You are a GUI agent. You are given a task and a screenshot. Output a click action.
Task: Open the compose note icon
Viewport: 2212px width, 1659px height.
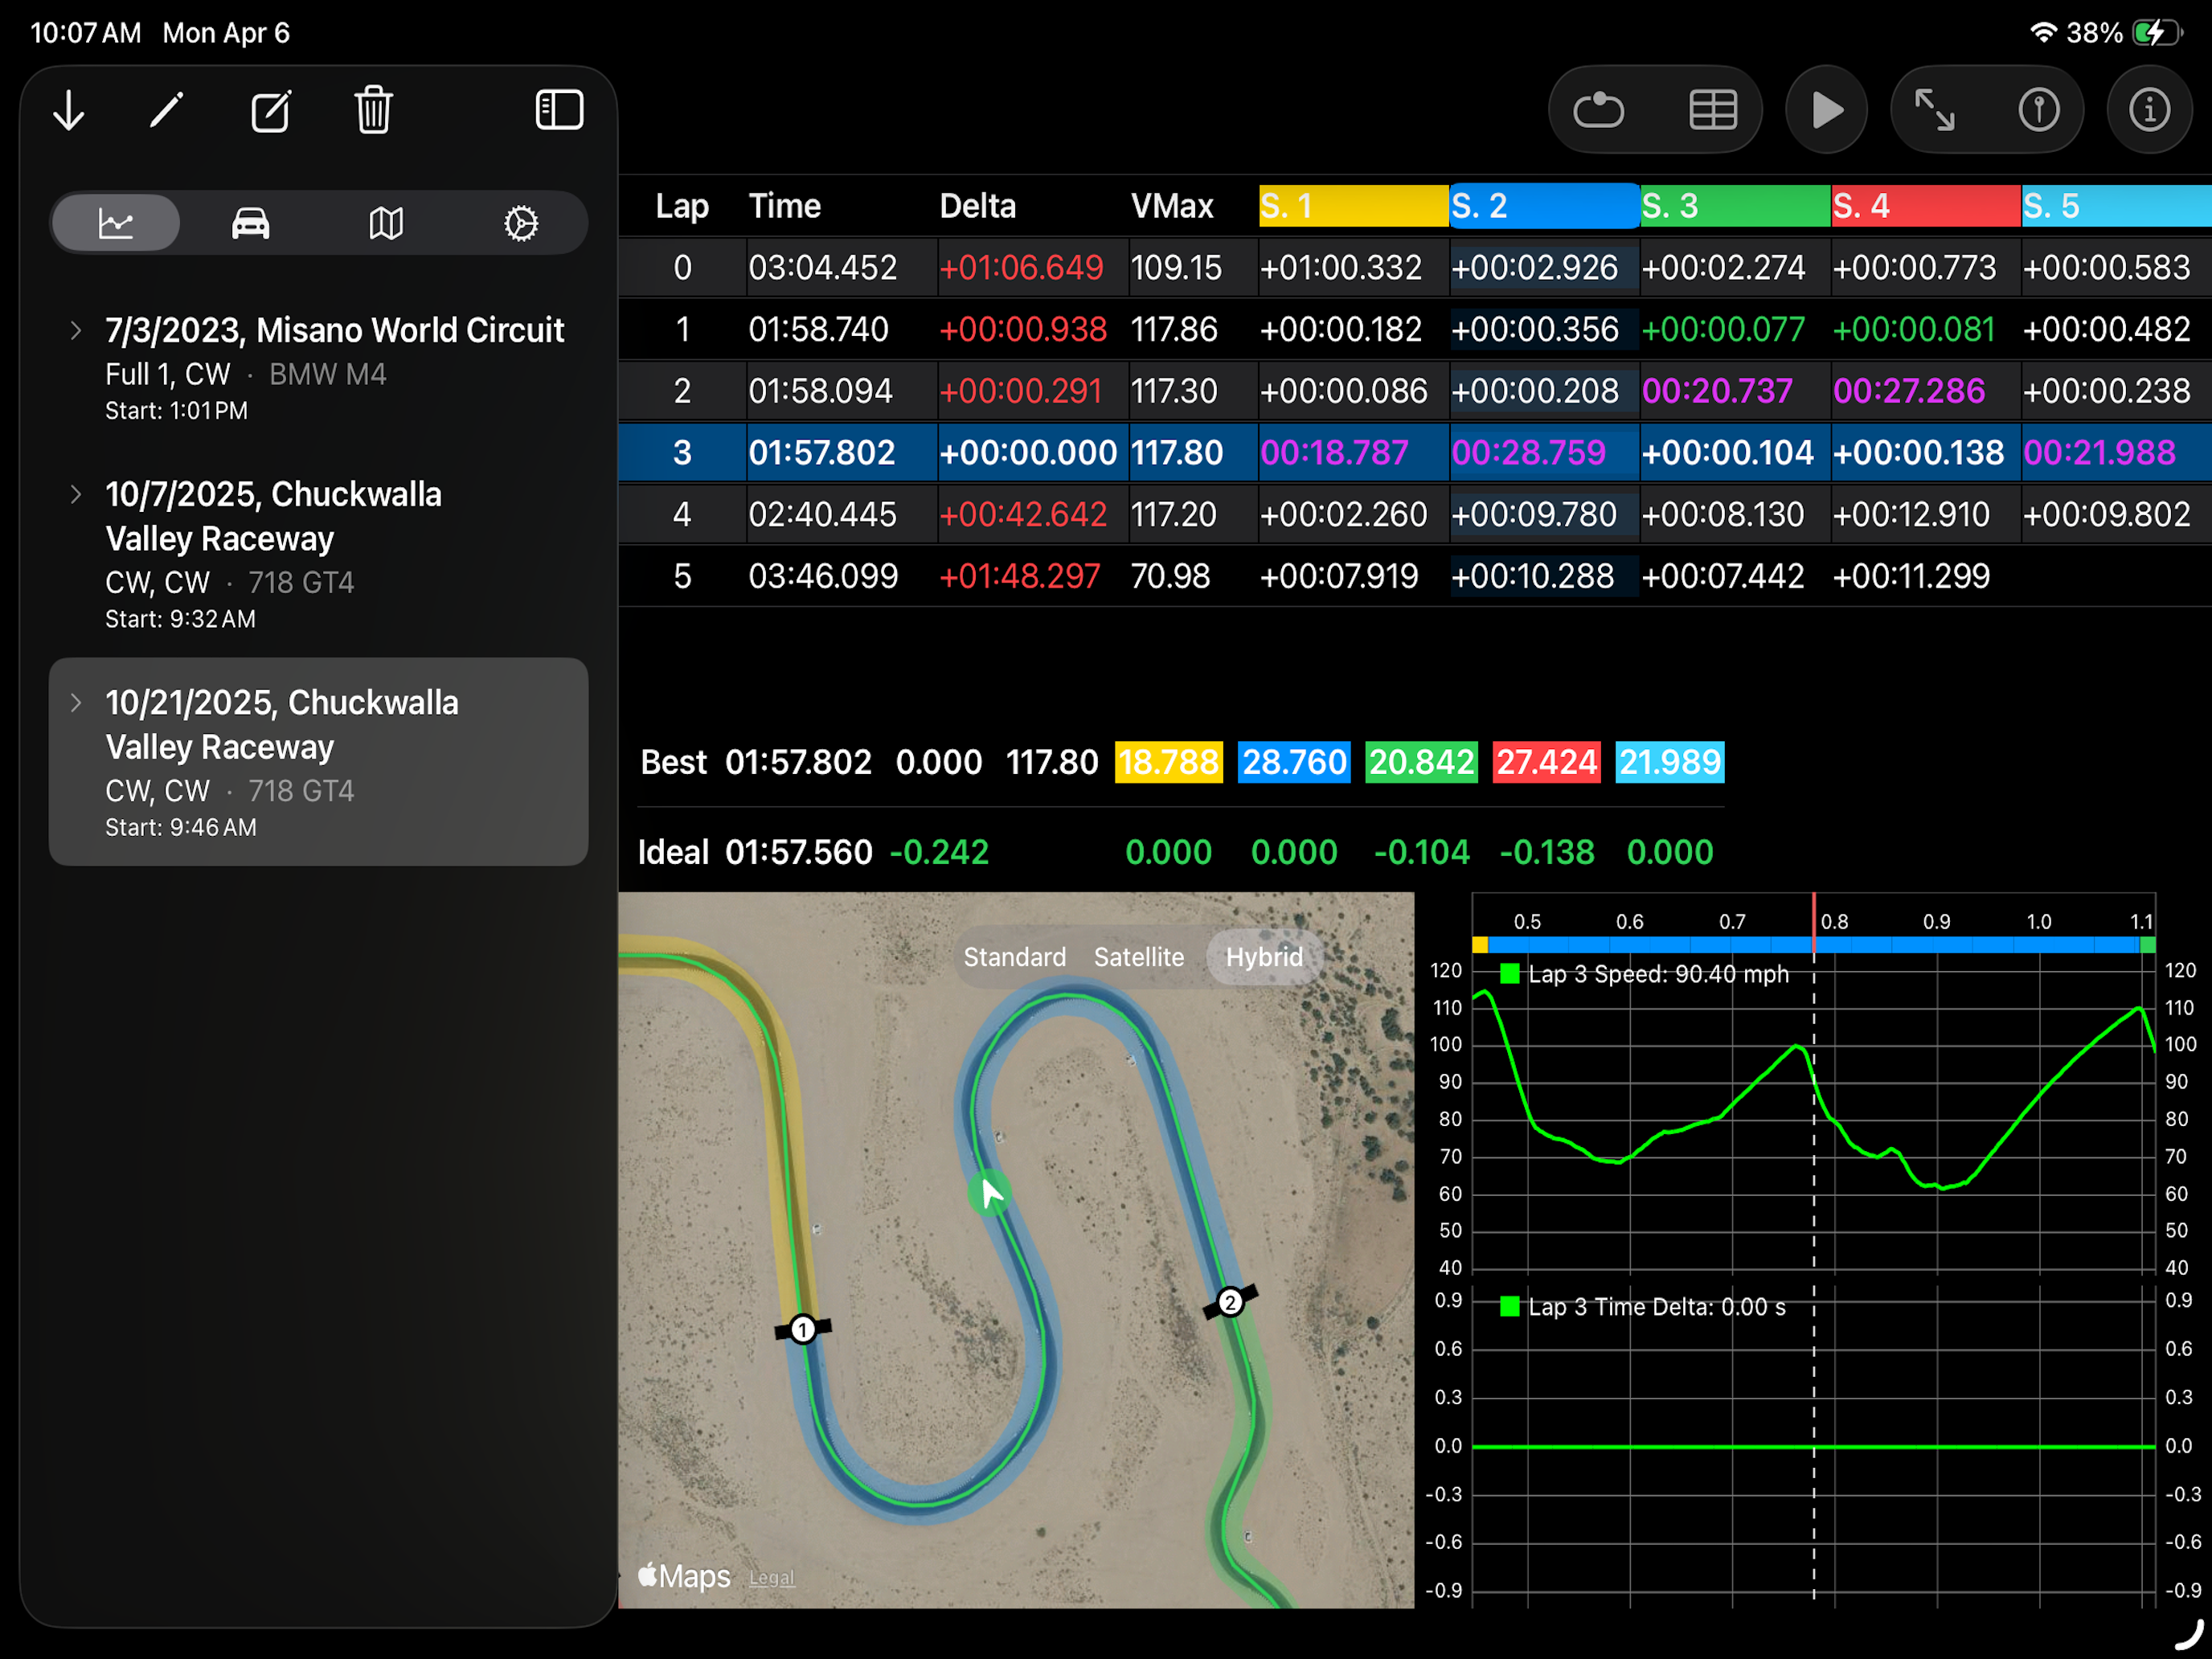(x=271, y=111)
